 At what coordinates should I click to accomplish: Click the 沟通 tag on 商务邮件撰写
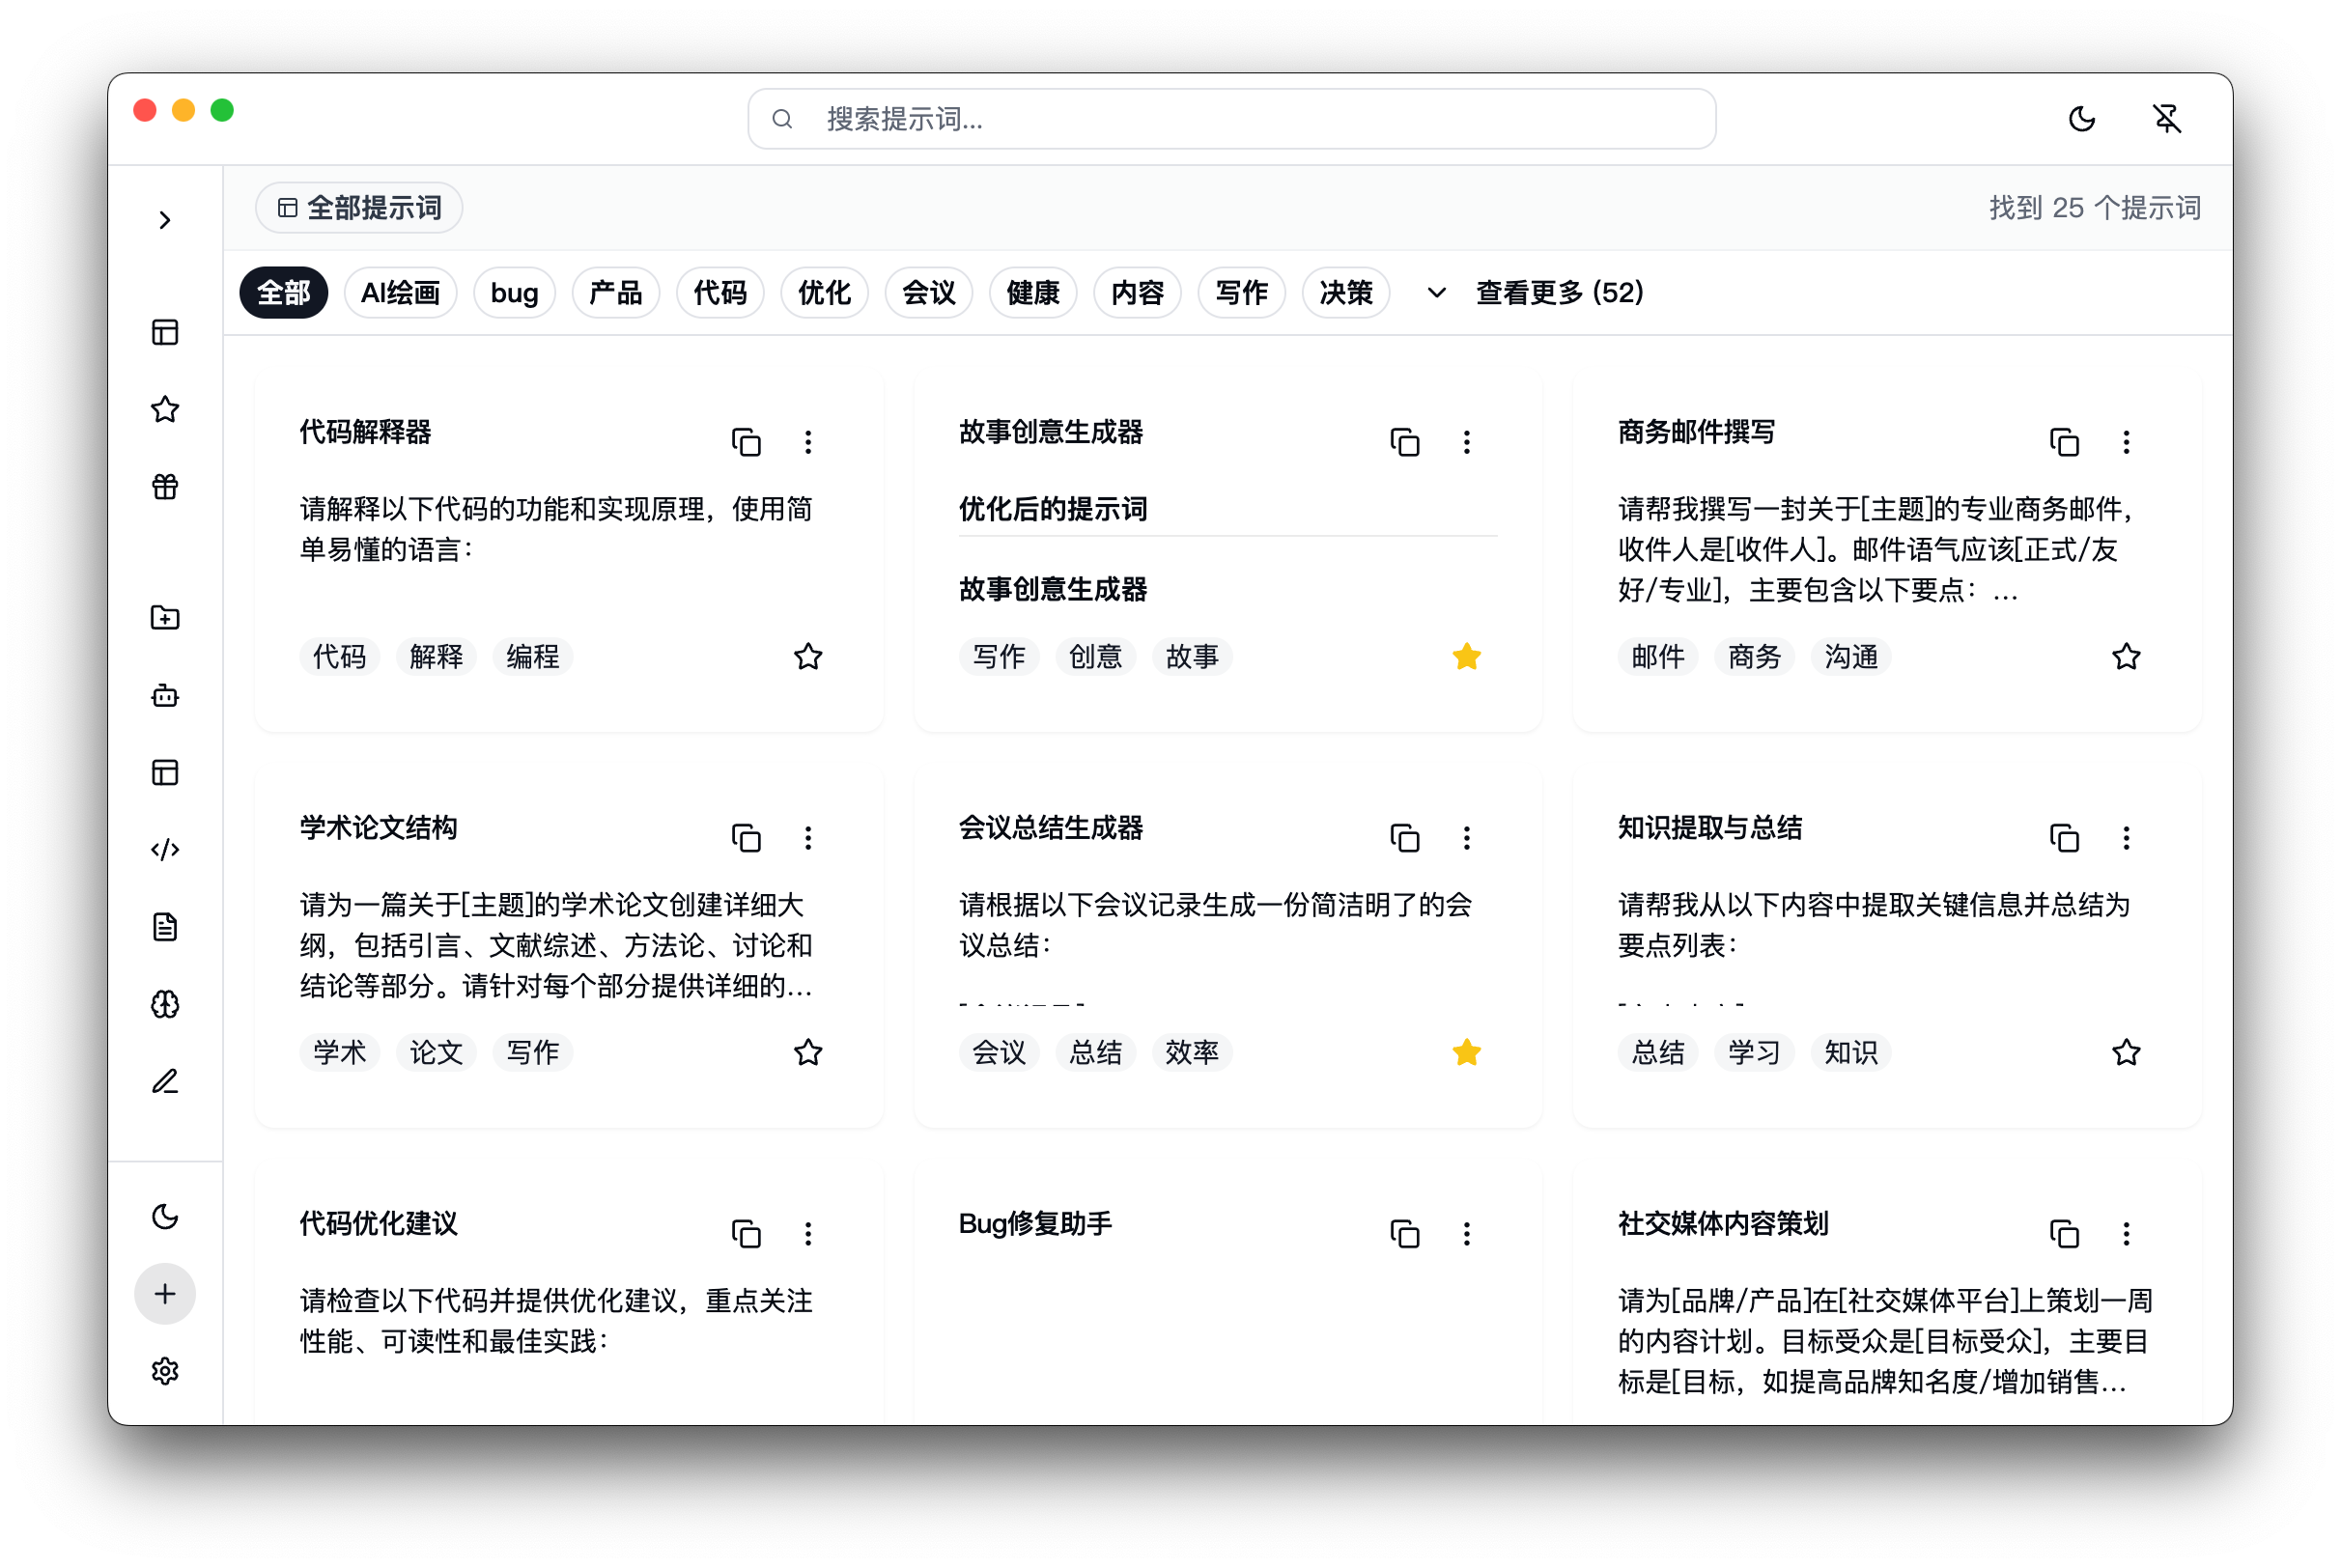1851,657
